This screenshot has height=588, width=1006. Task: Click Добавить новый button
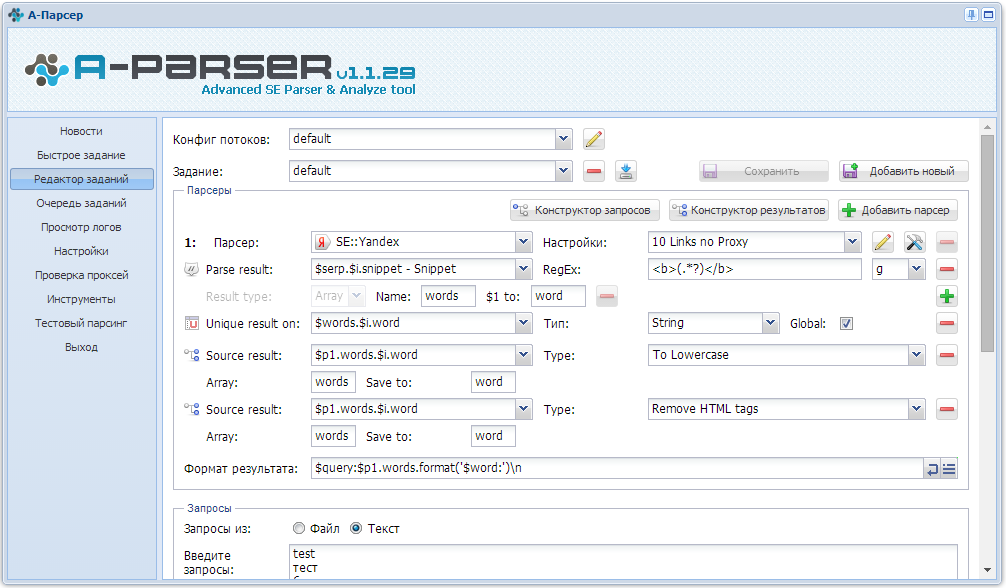[903, 171]
